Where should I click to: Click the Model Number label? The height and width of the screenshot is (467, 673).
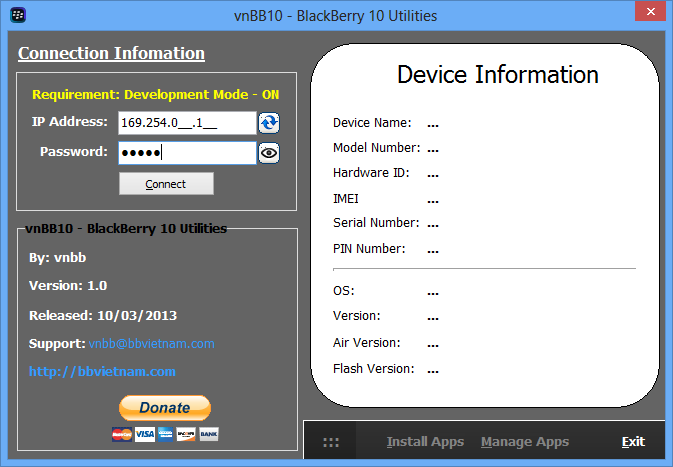[x=376, y=148]
